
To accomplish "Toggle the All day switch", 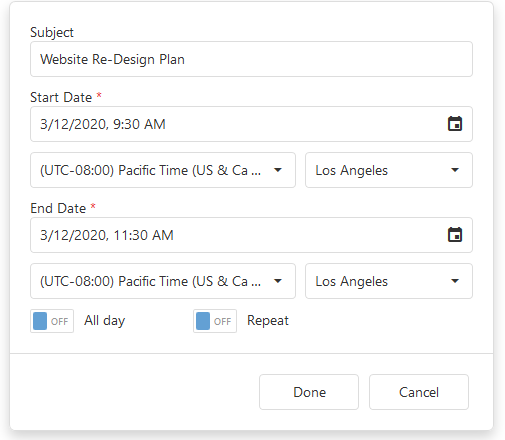I will 52,321.
